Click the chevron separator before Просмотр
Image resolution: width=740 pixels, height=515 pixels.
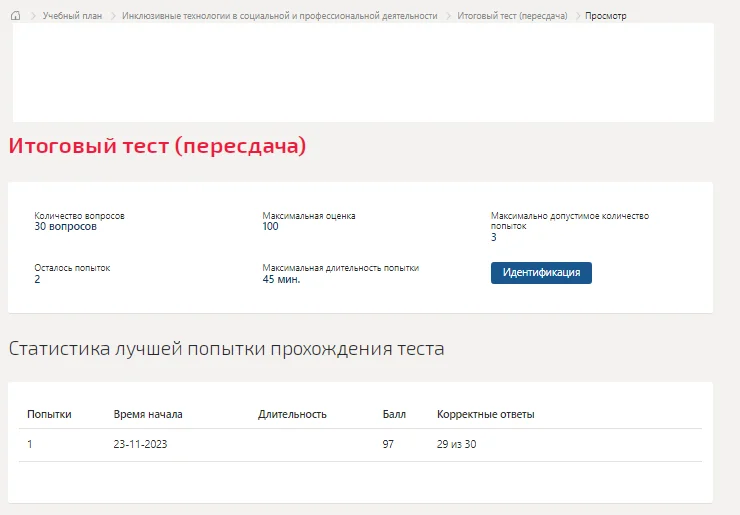(578, 16)
